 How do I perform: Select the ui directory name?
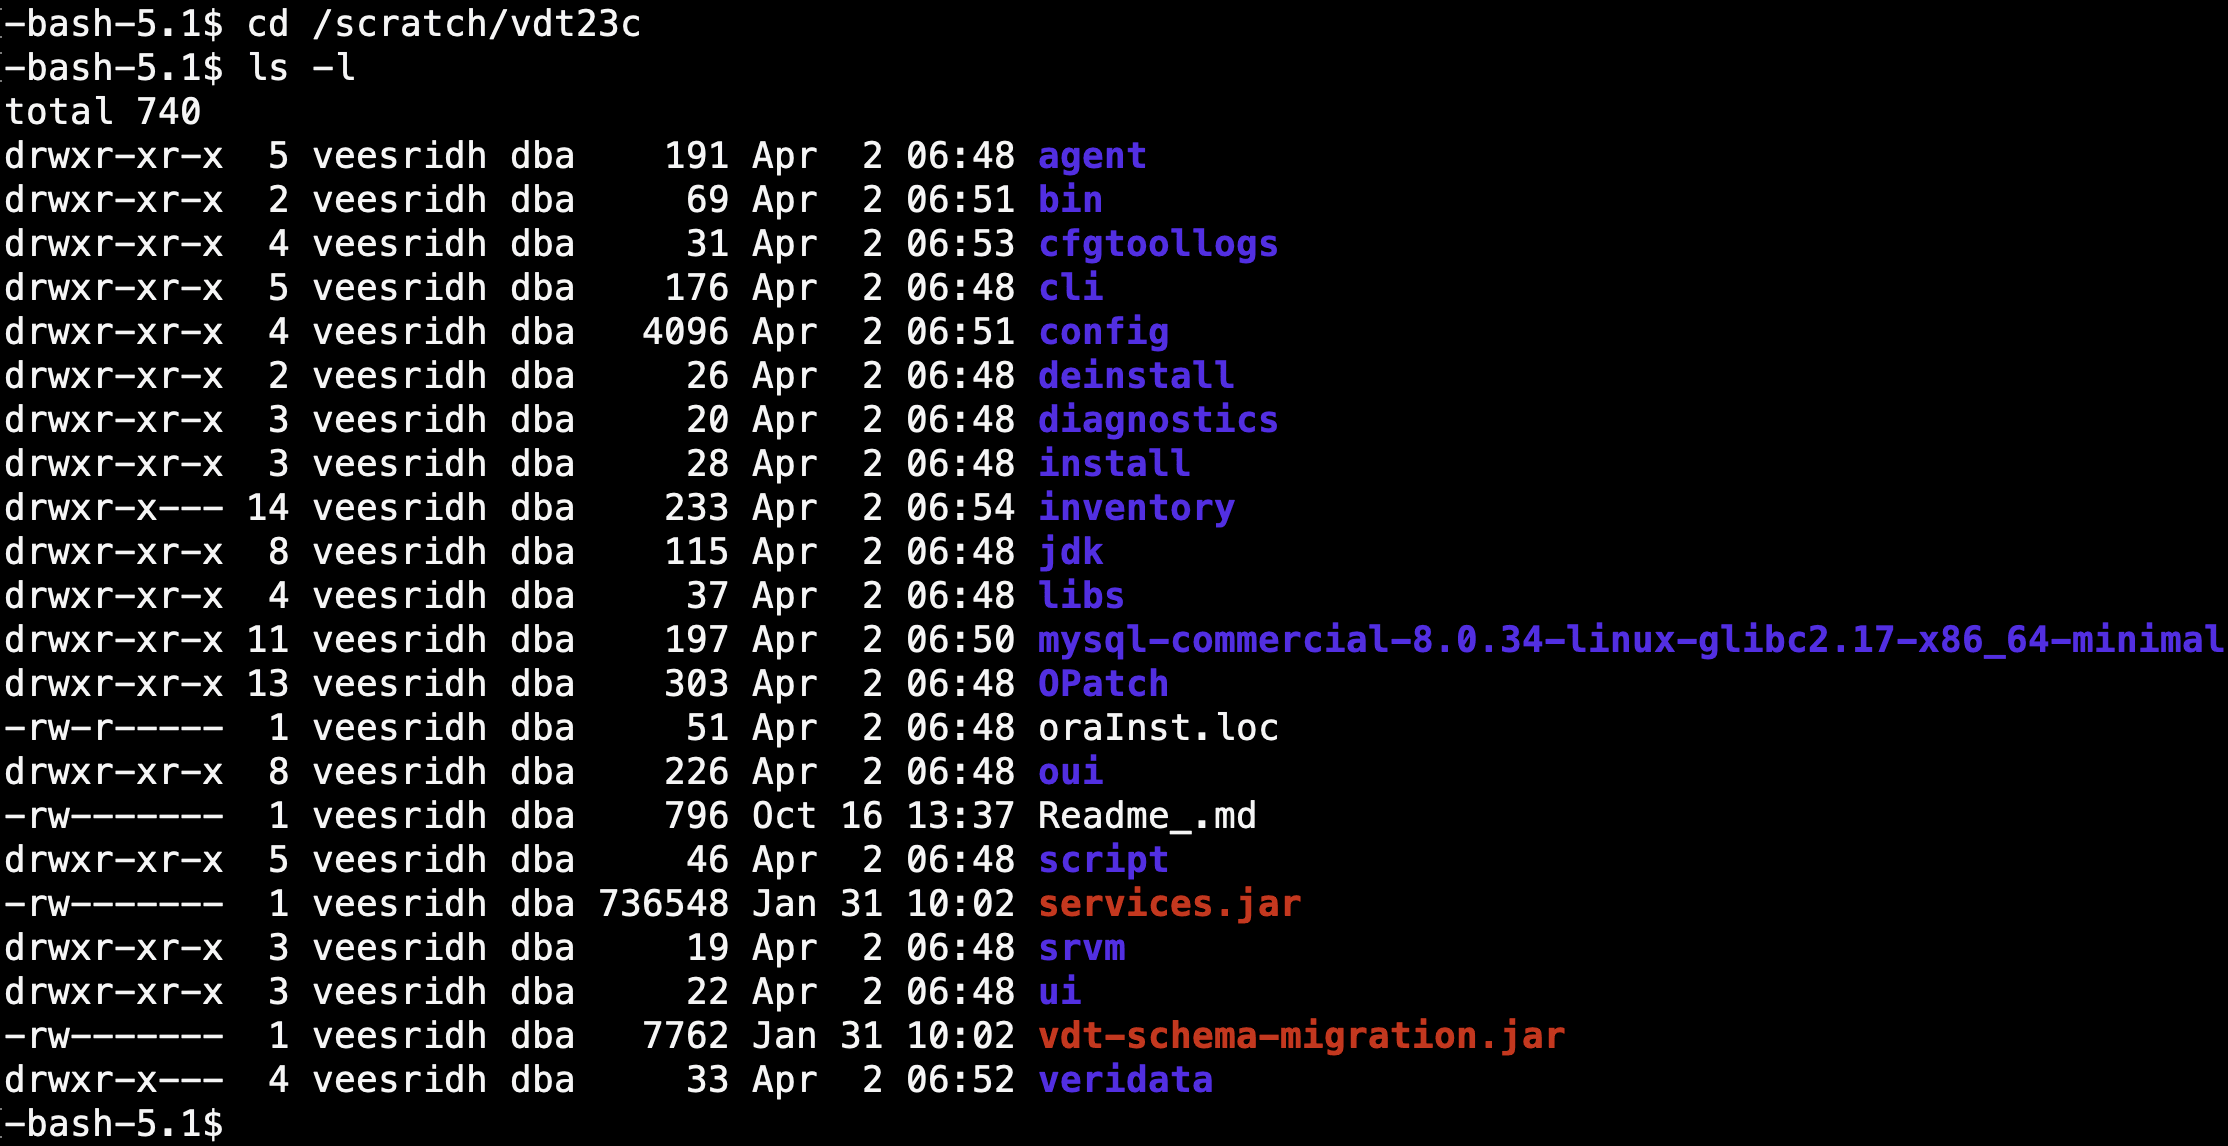point(1059,992)
